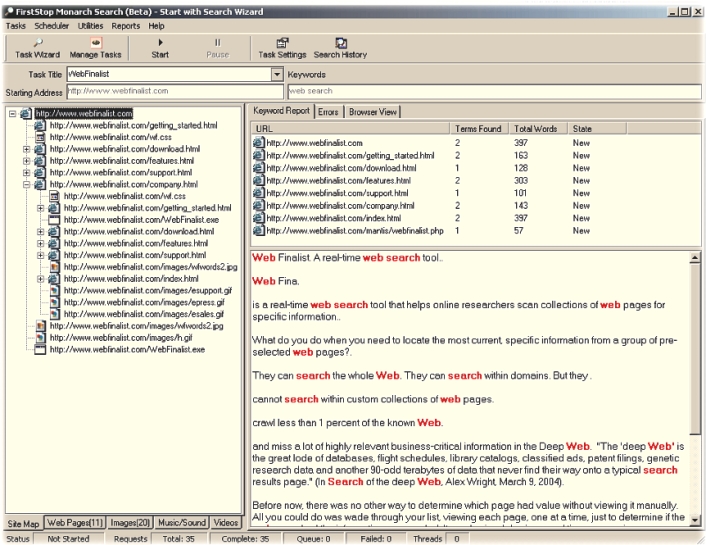The image size is (706, 545).
Task: Open the Tasks menu
Action: pyautogui.click(x=16, y=26)
